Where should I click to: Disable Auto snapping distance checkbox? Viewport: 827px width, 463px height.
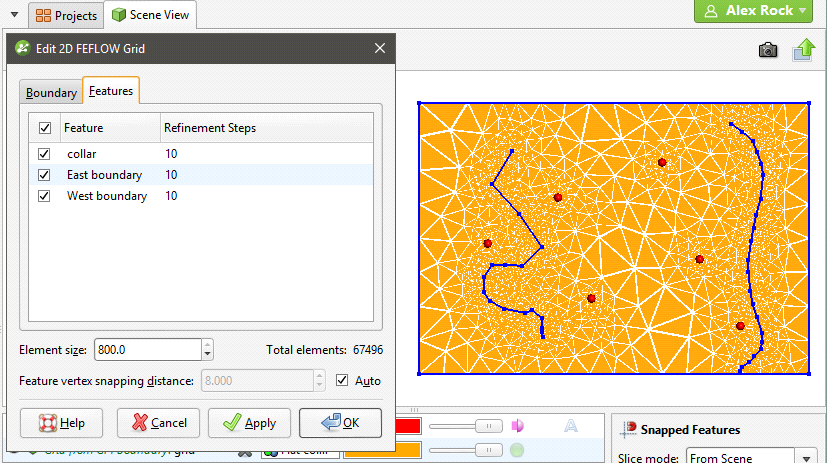[x=343, y=381]
